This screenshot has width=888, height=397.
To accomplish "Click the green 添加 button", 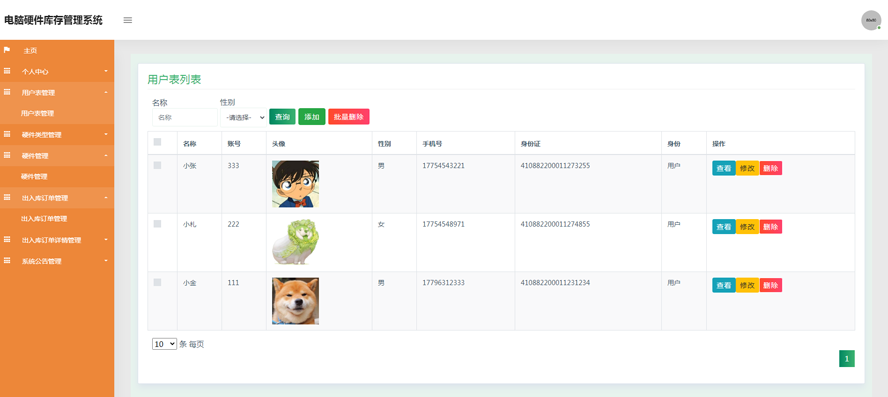I will (x=311, y=117).
